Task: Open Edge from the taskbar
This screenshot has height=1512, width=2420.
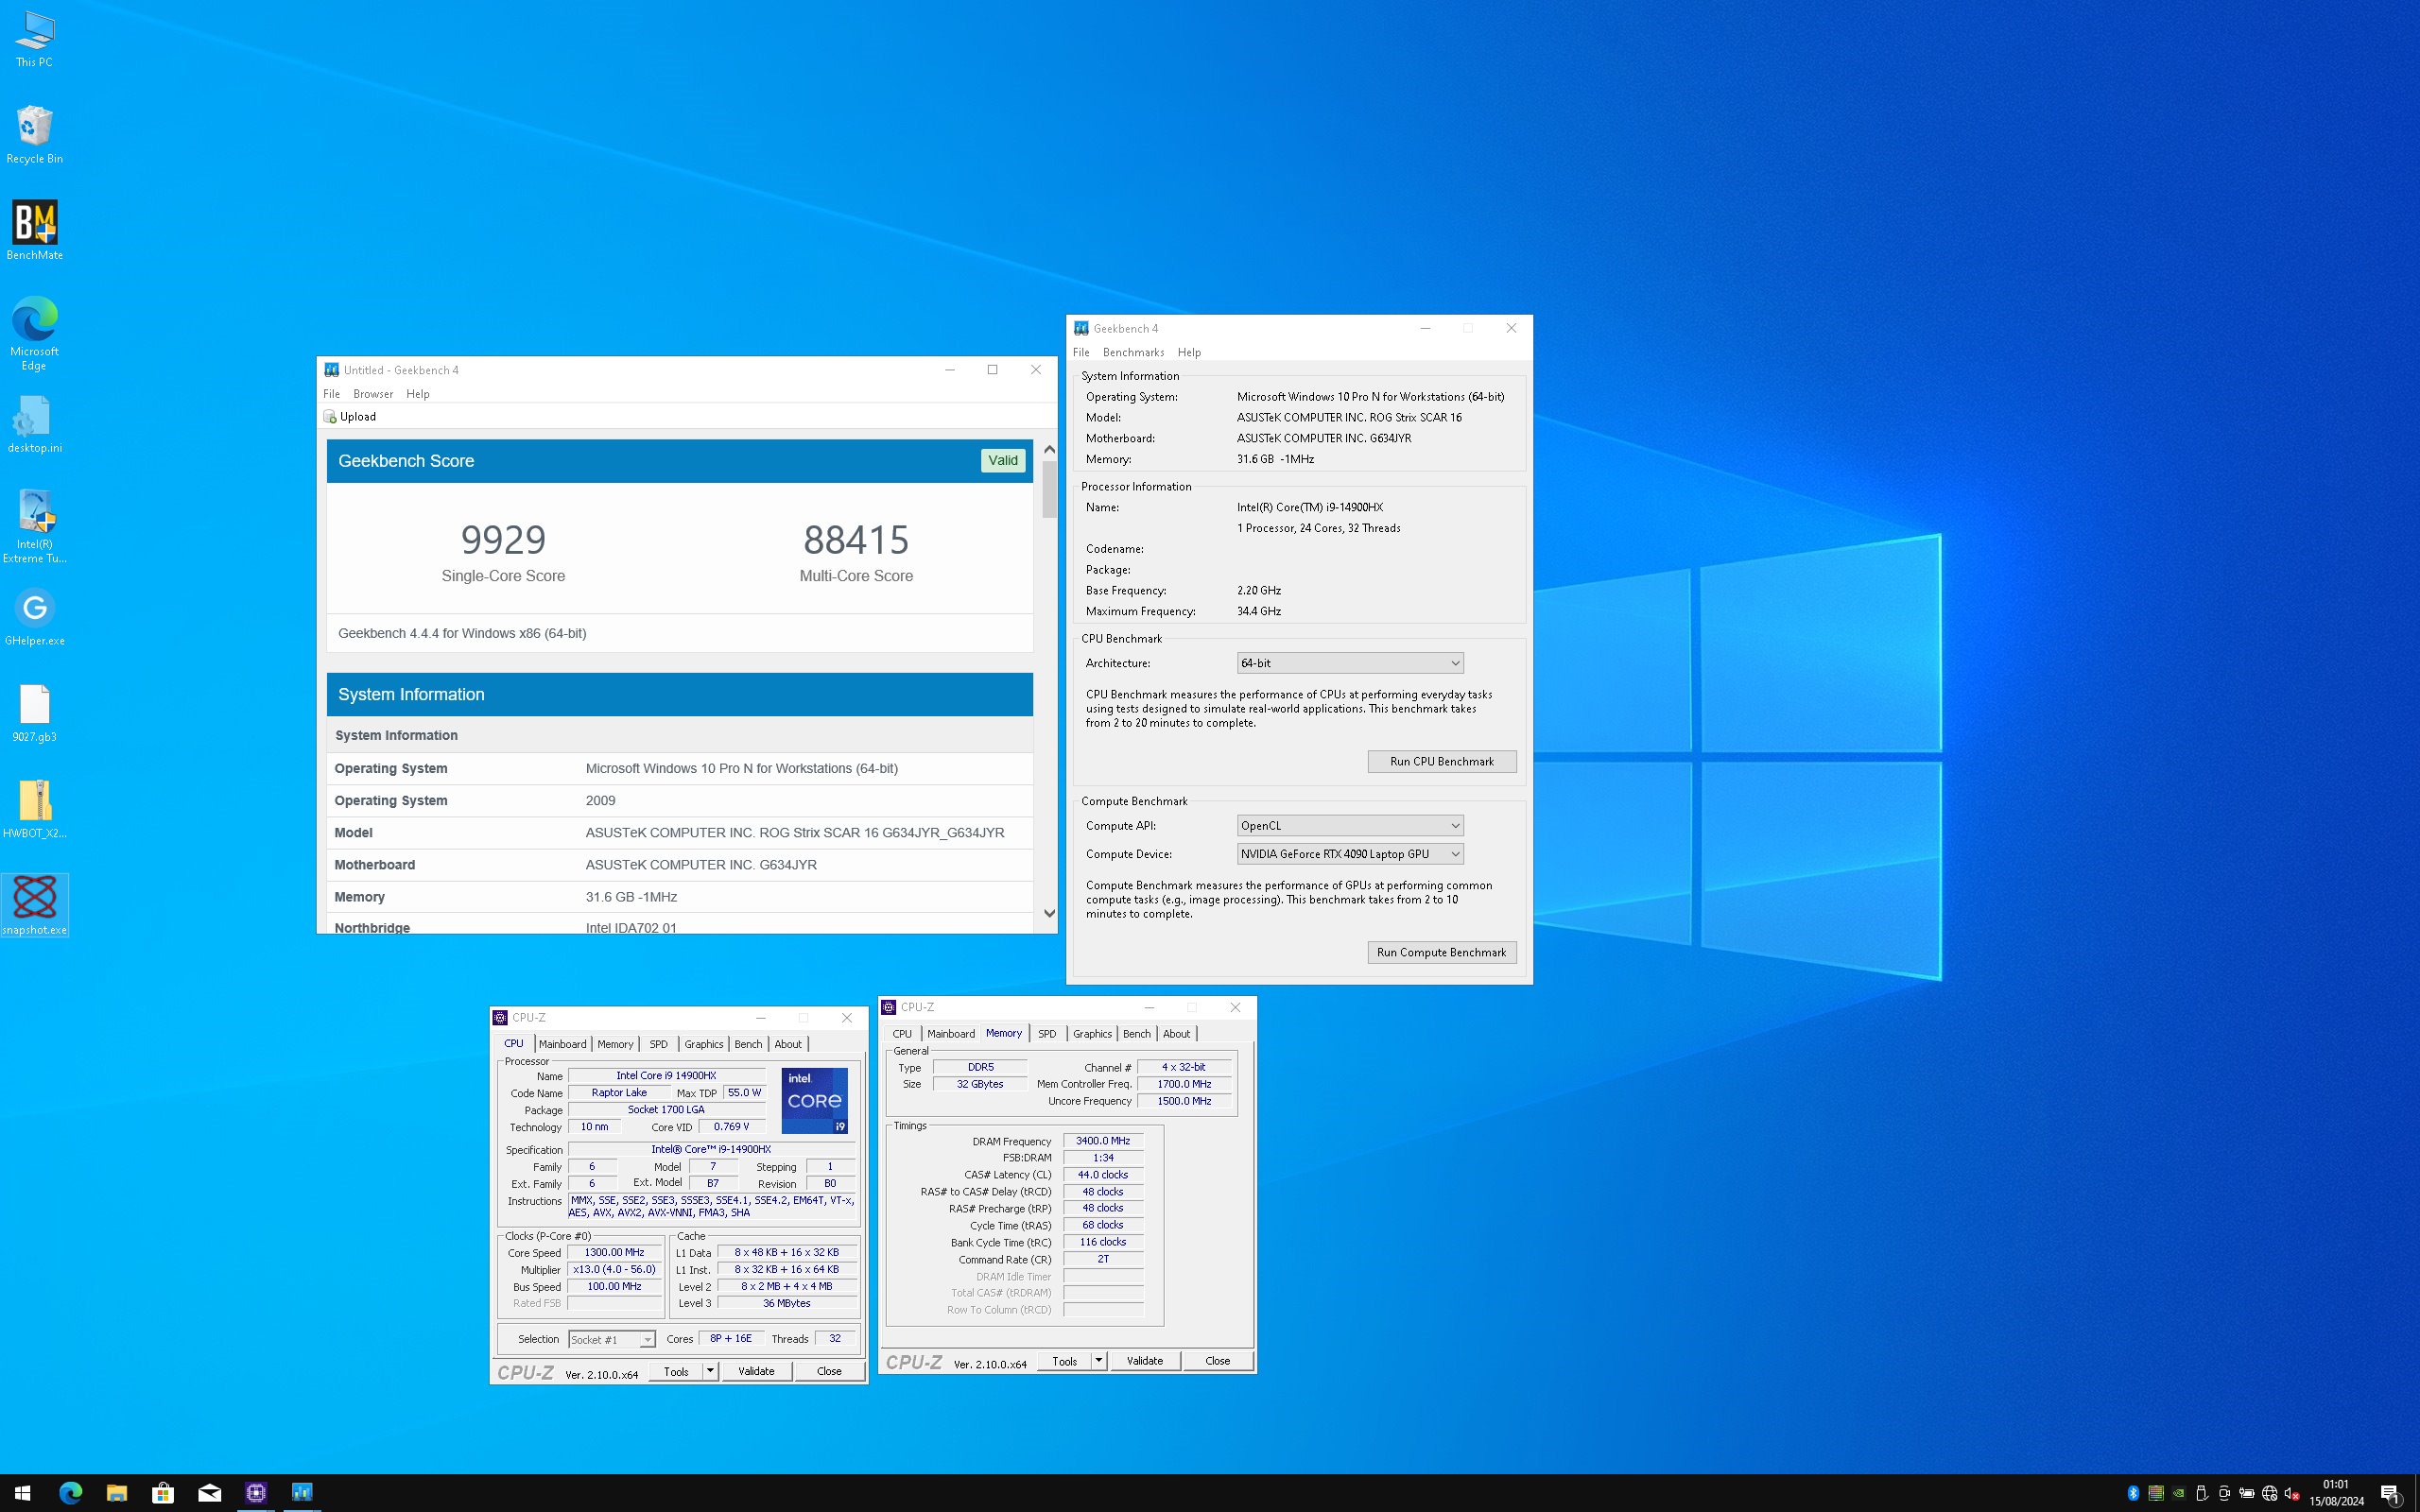Action: pyautogui.click(x=70, y=1493)
